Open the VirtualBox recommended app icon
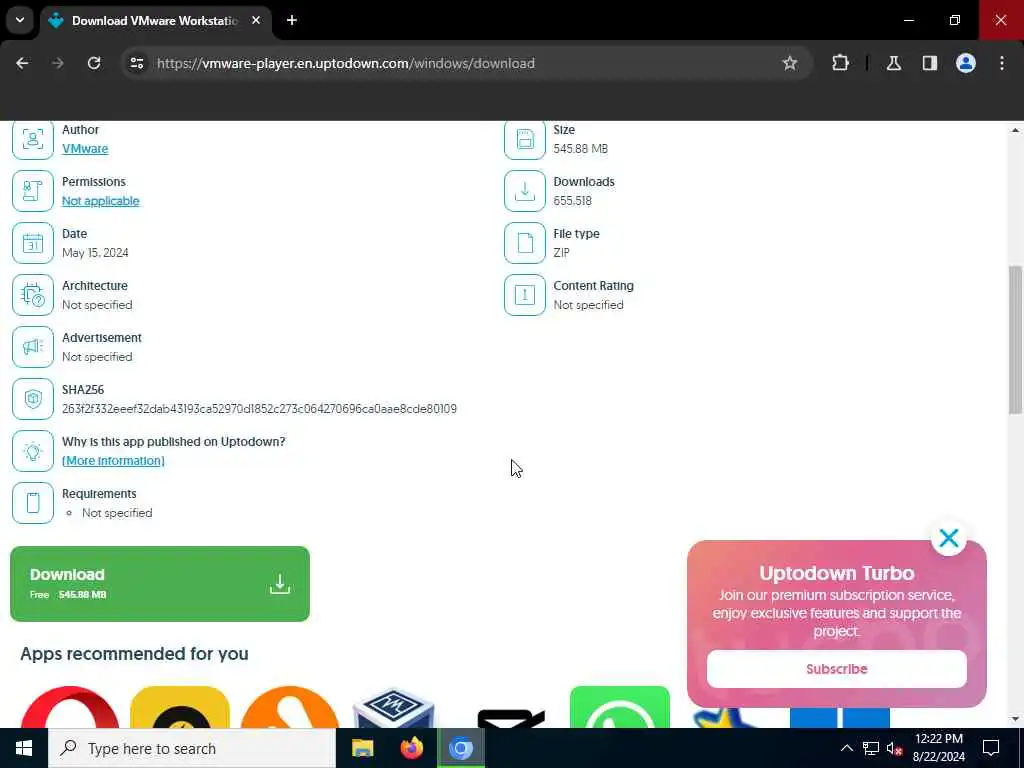 (x=393, y=708)
